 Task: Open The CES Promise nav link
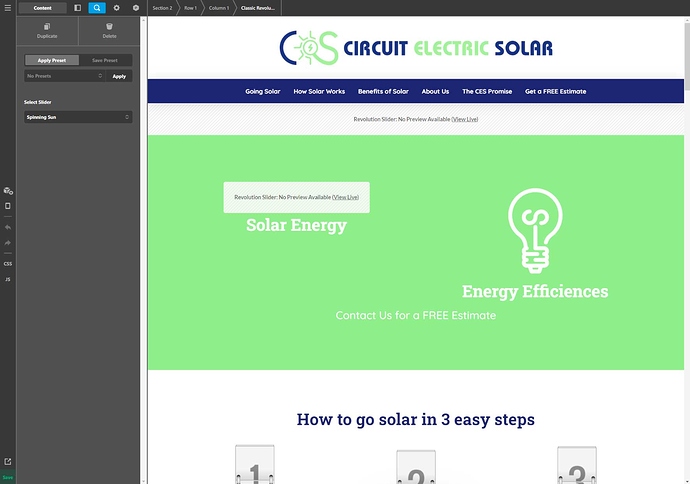pyautogui.click(x=487, y=92)
